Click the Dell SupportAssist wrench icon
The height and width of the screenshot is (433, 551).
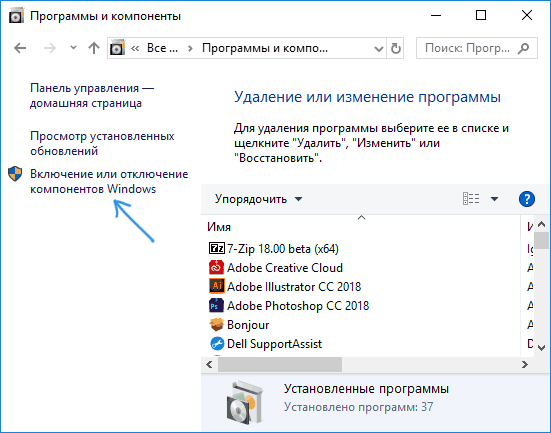click(x=216, y=343)
